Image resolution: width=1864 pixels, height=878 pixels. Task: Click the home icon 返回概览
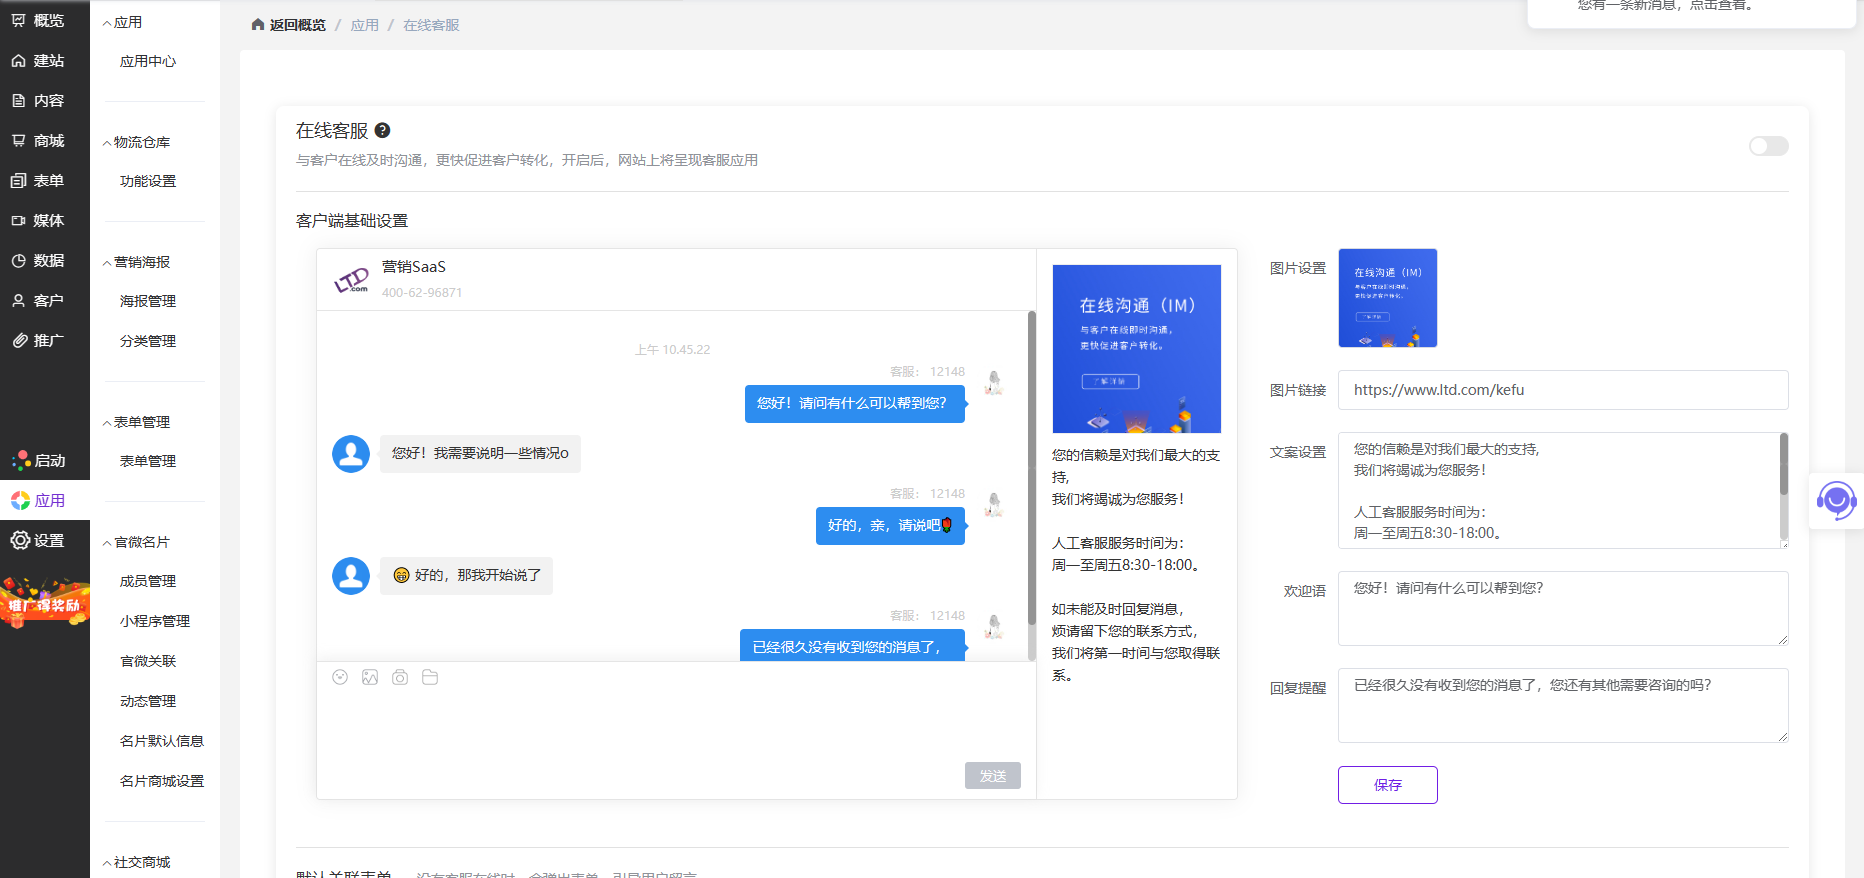click(258, 25)
